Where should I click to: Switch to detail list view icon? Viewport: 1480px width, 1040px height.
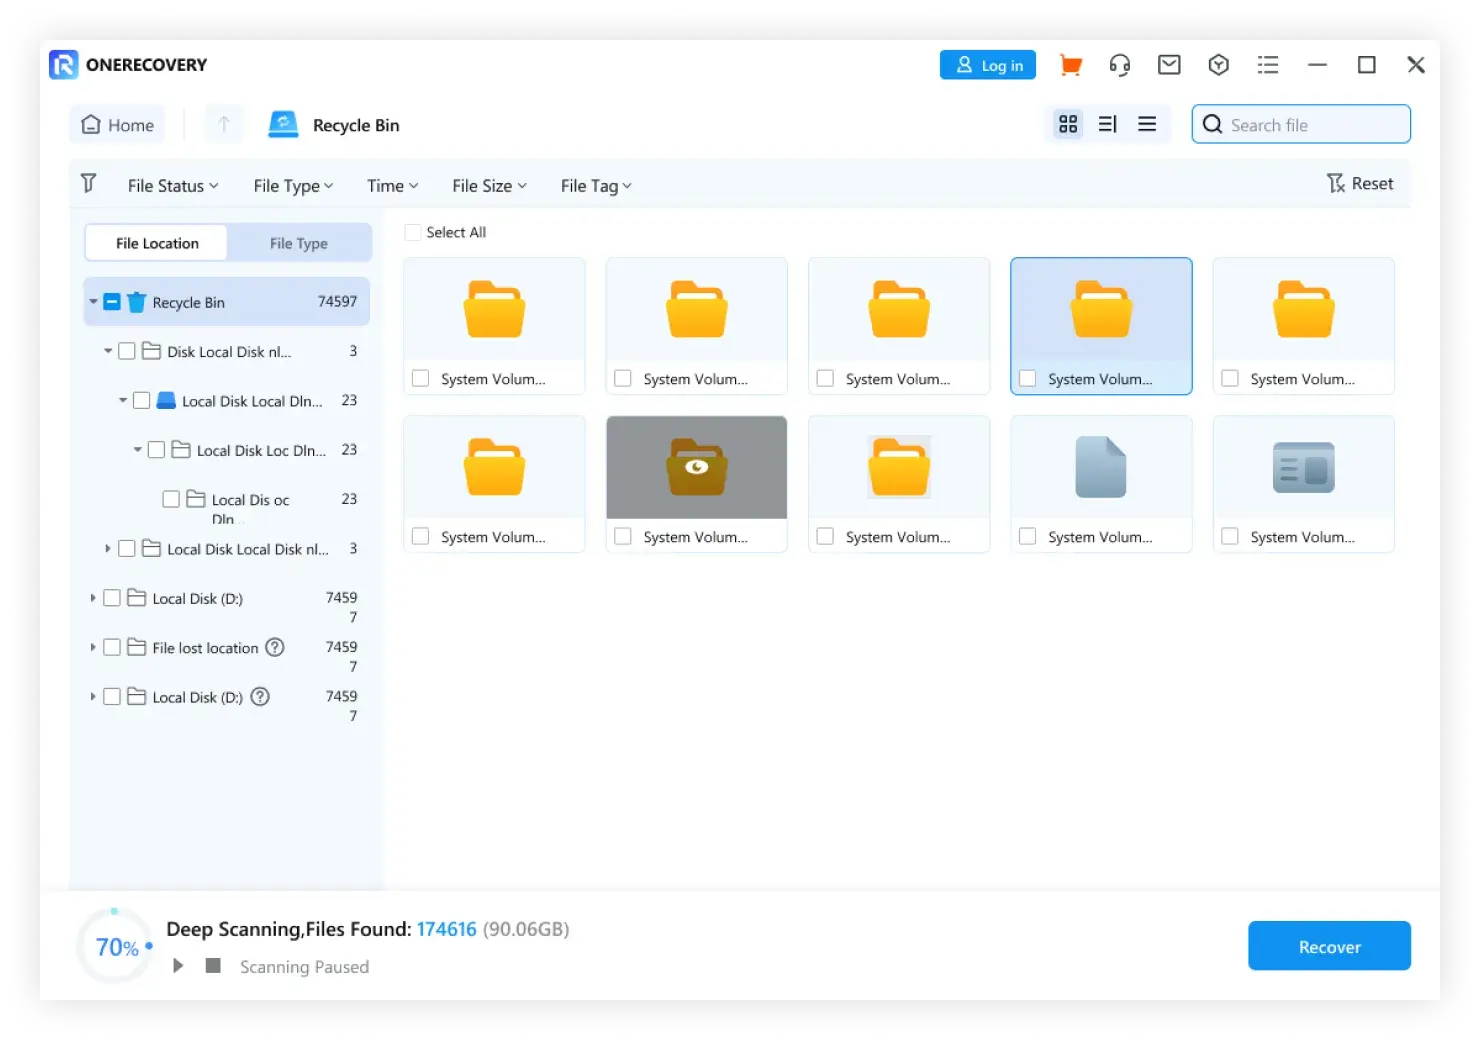(x=1108, y=124)
